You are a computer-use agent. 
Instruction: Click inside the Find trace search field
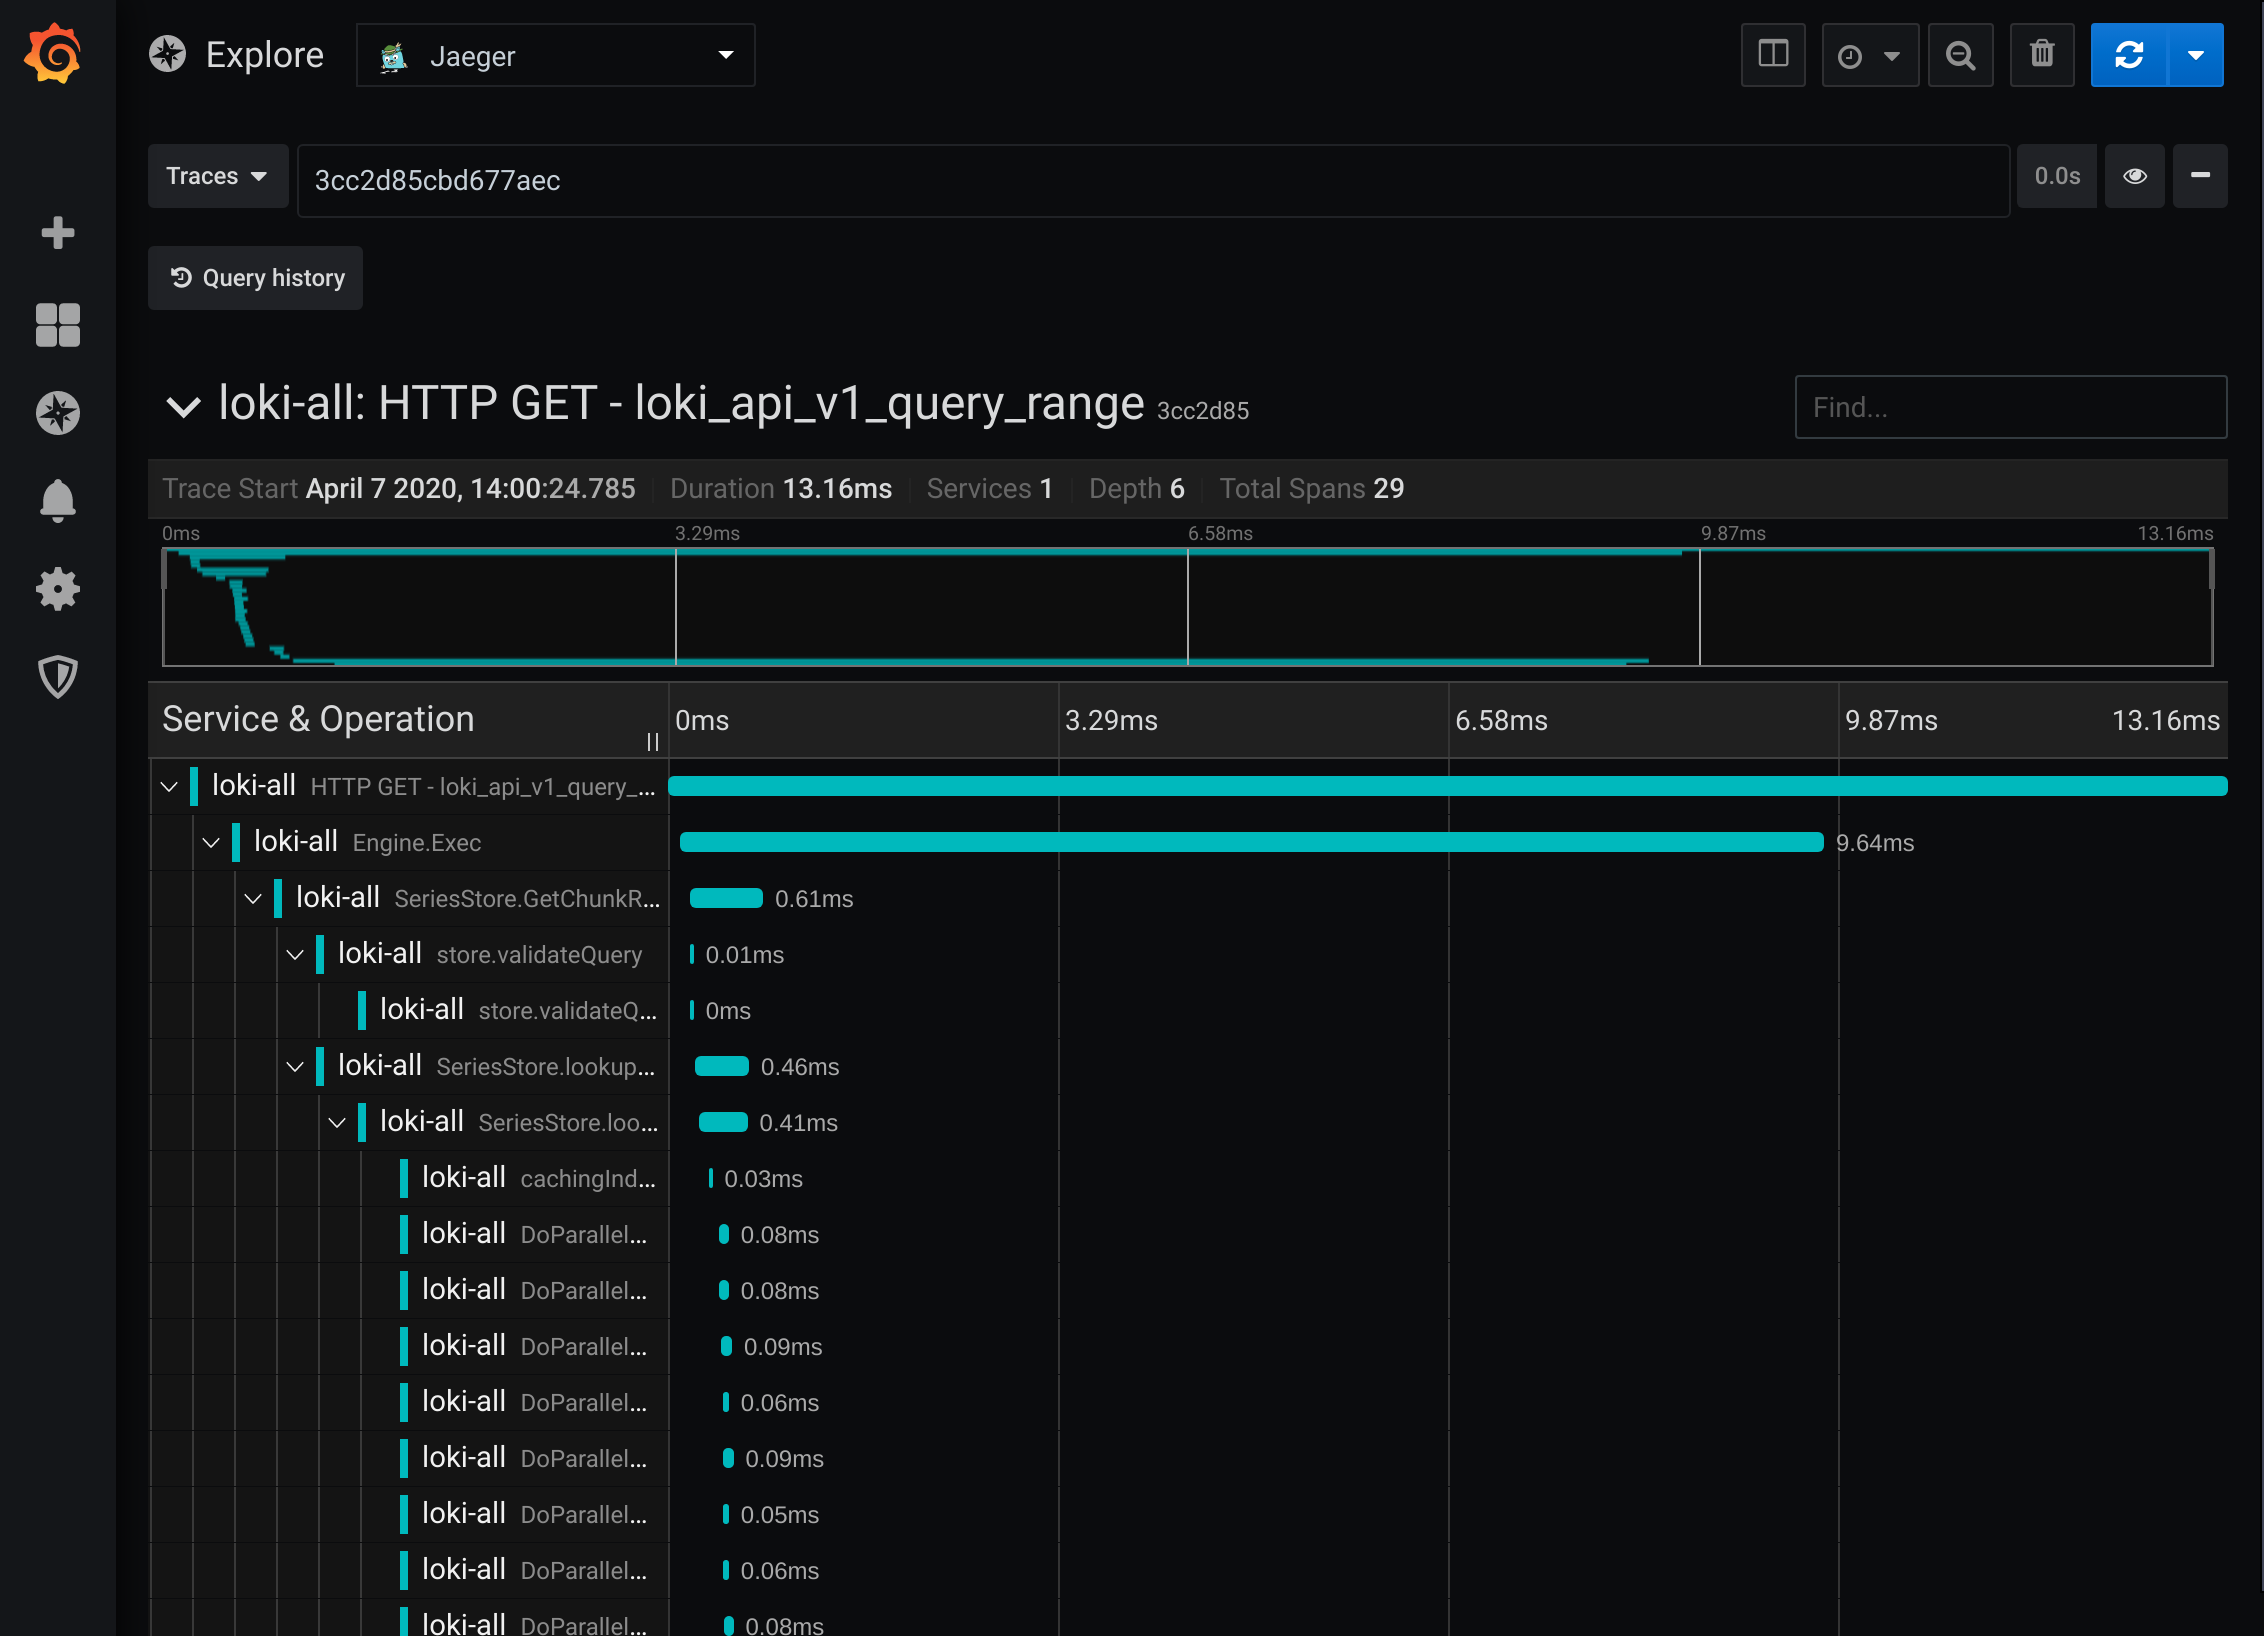2010,407
